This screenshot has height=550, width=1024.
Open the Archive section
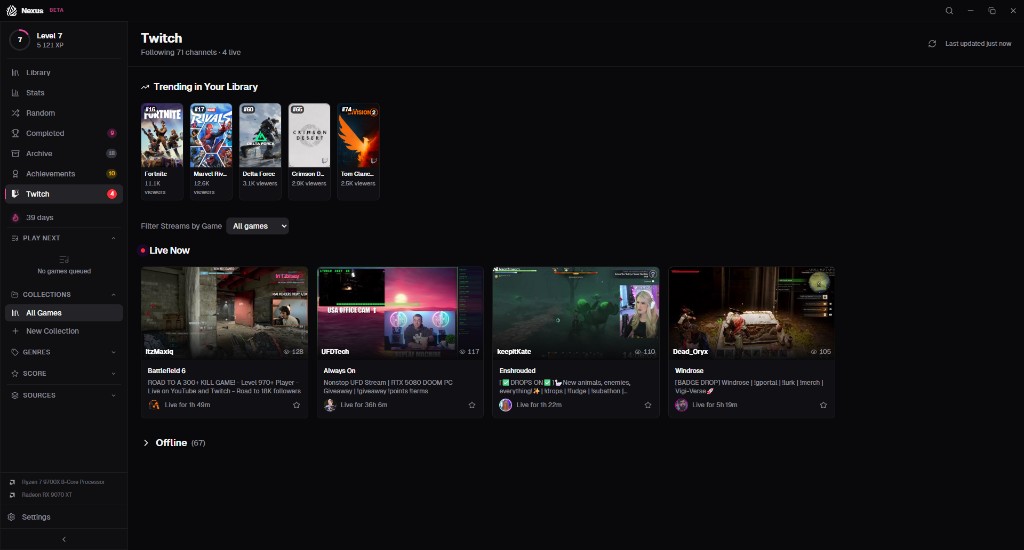[x=63, y=154]
